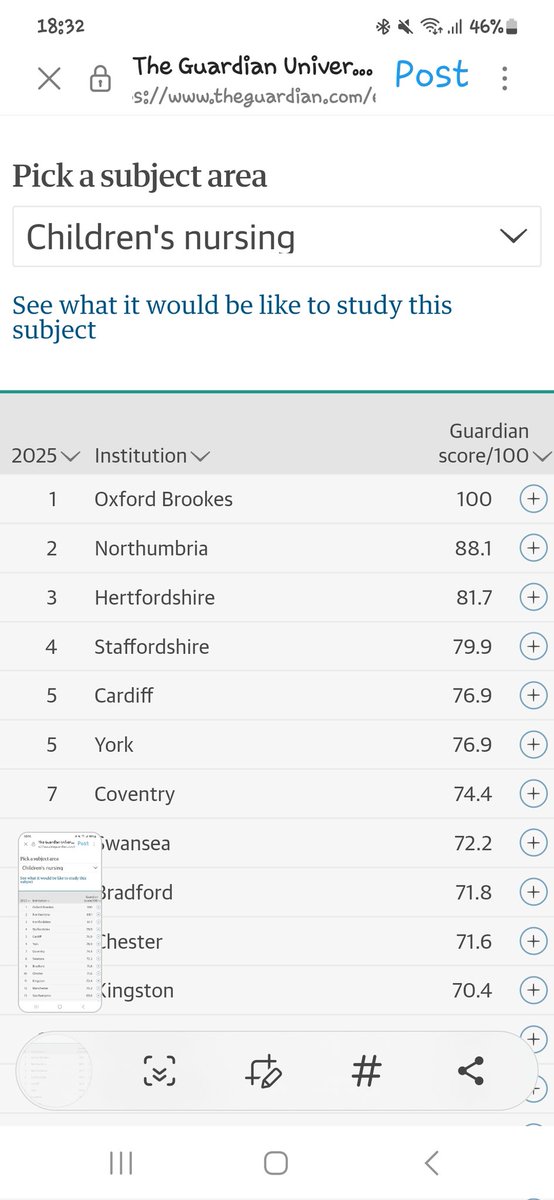
Task: Open 'See what it would be like' link
Action: click(x=232, y=317)
